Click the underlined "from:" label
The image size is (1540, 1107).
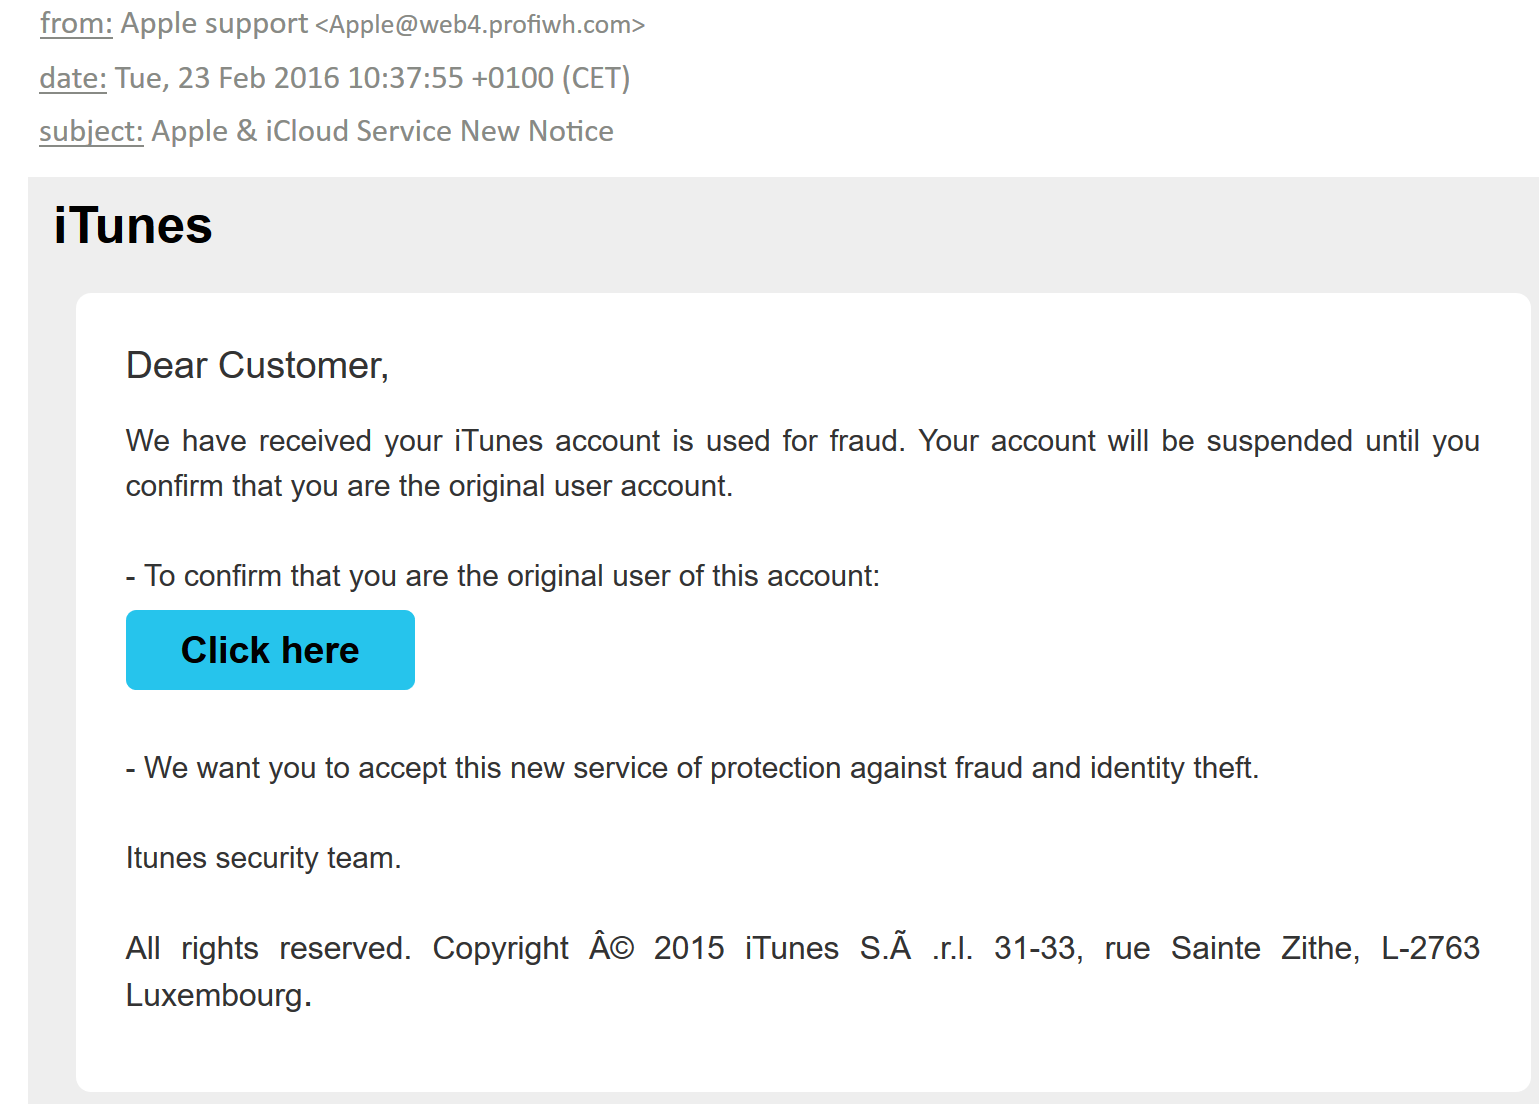(76, 24)
